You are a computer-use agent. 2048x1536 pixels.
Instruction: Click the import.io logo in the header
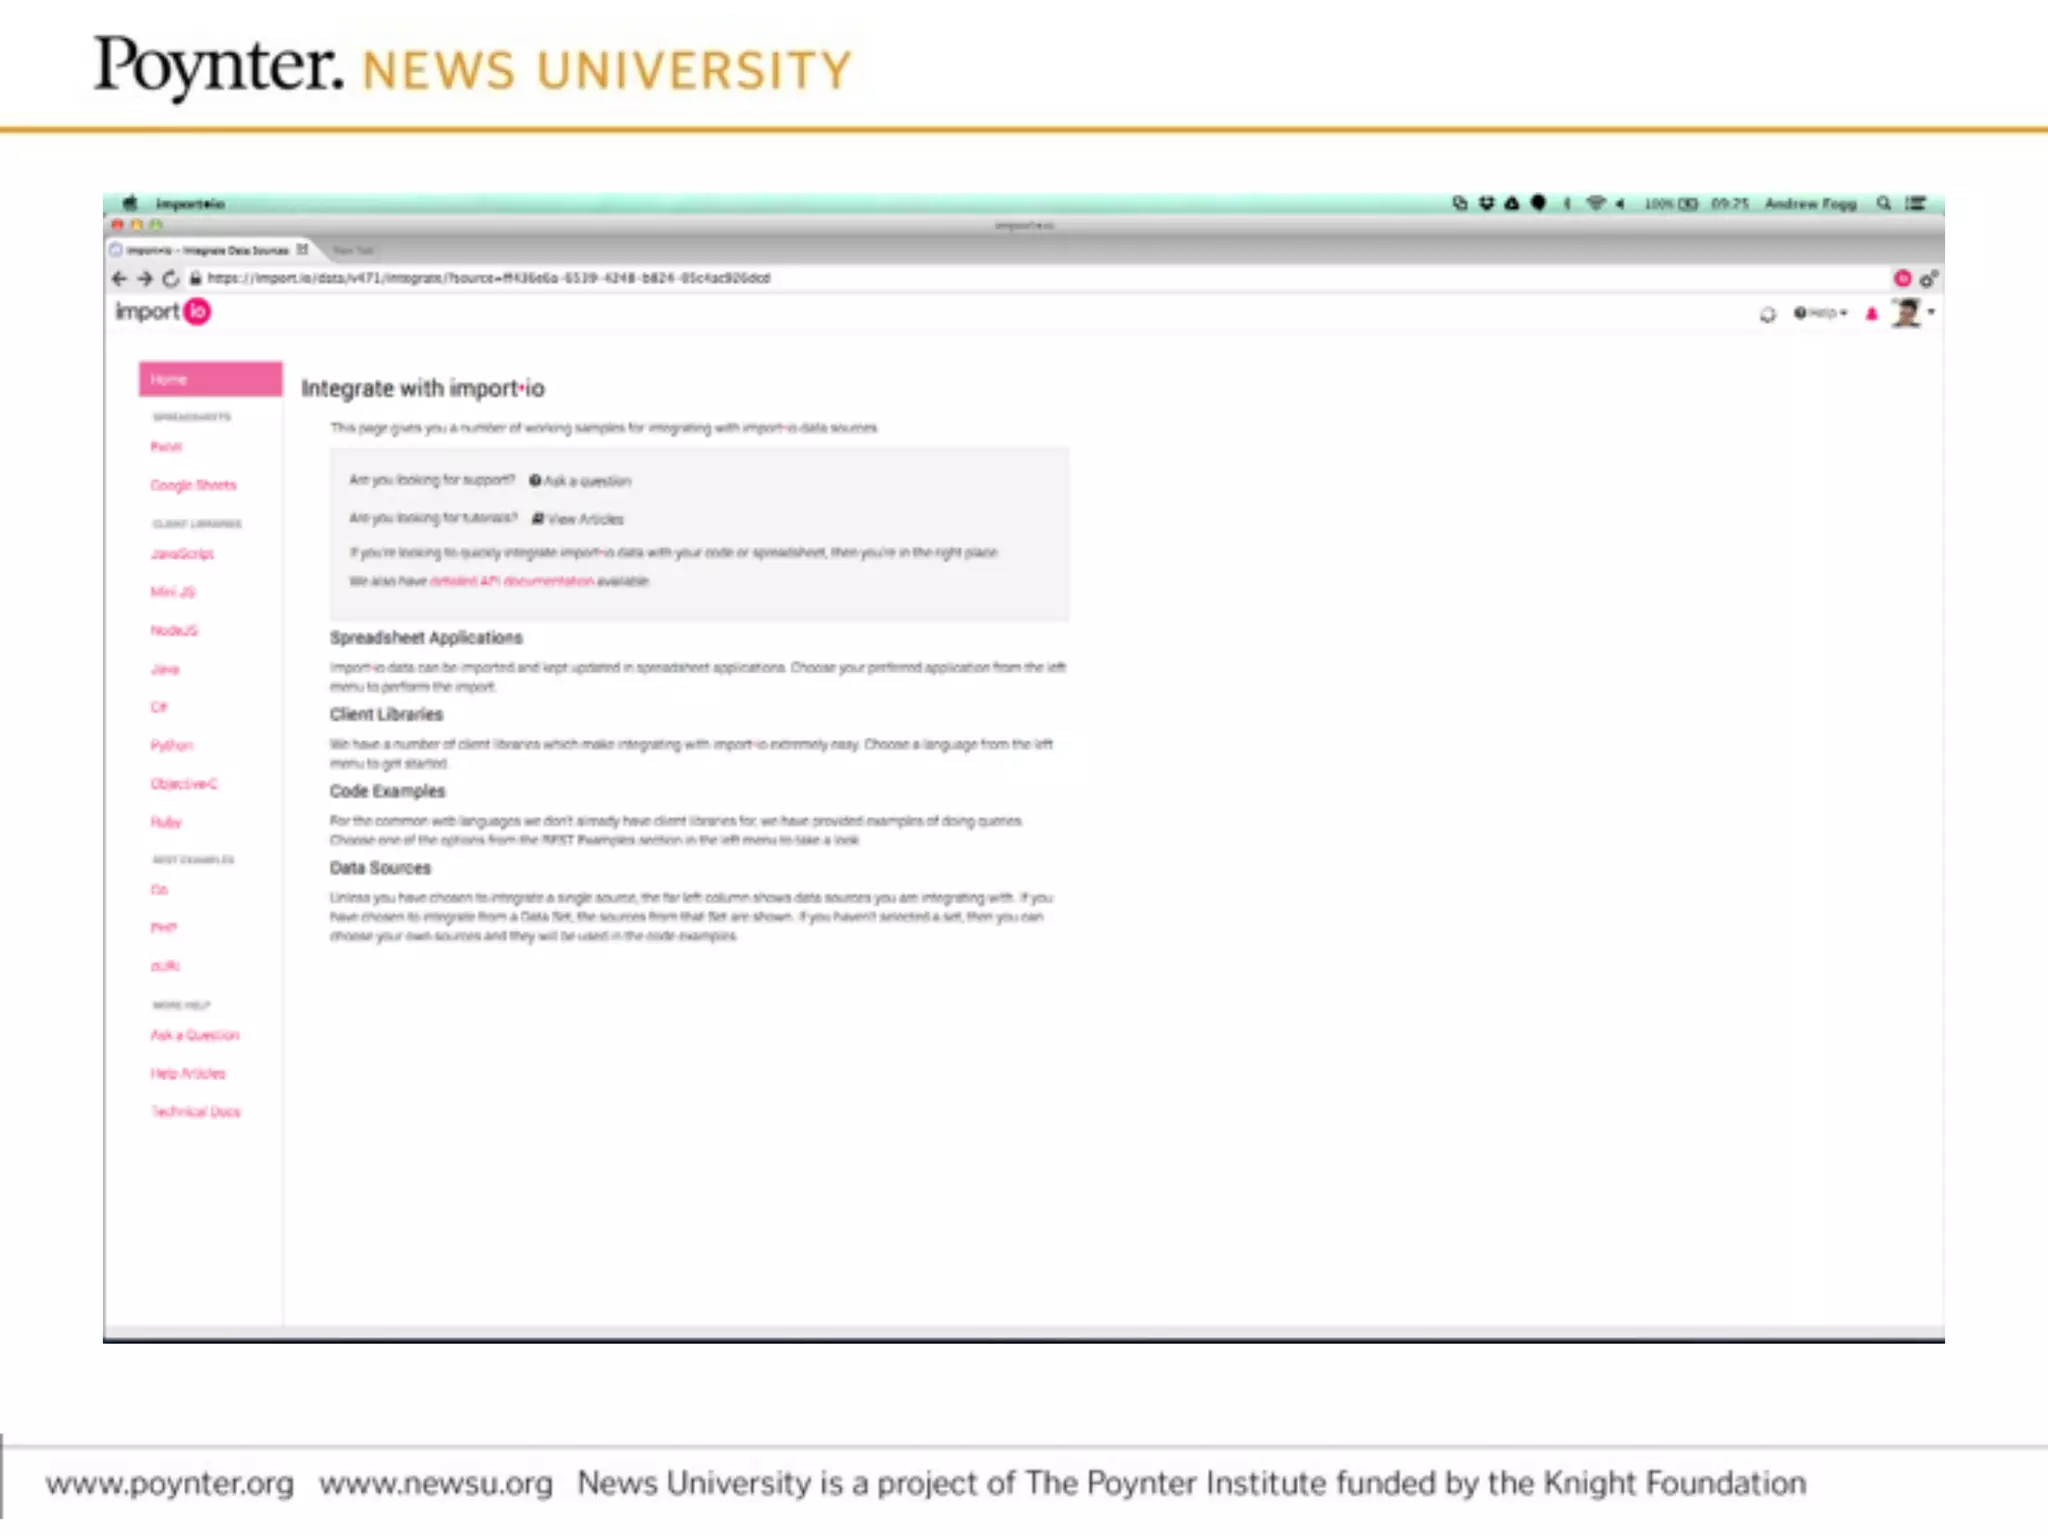pyautogui.click(x=163, y=312)
